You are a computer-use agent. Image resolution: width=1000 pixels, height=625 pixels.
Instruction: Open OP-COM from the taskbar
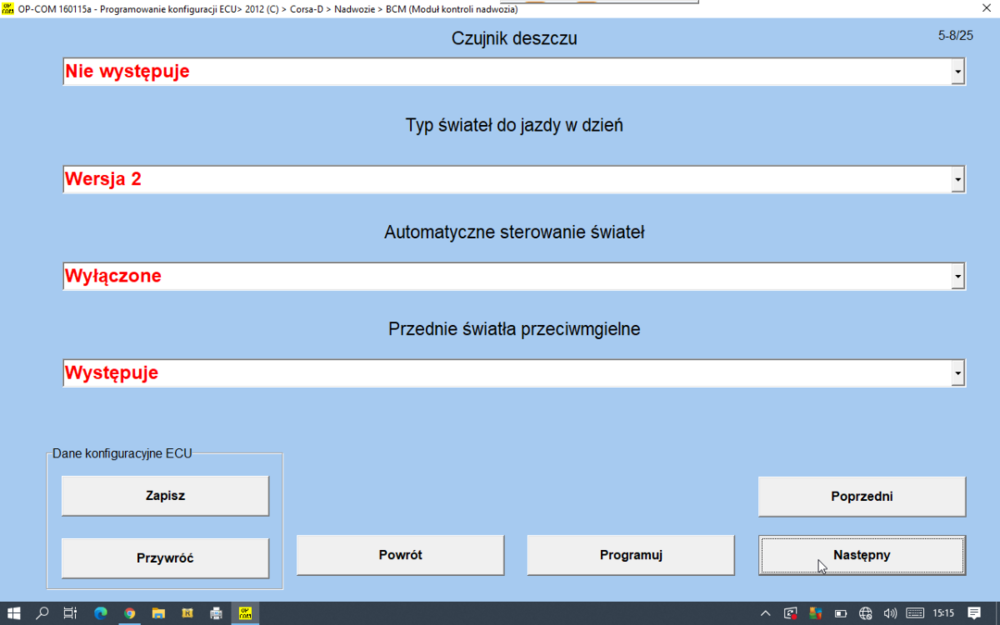click(245, 612)
